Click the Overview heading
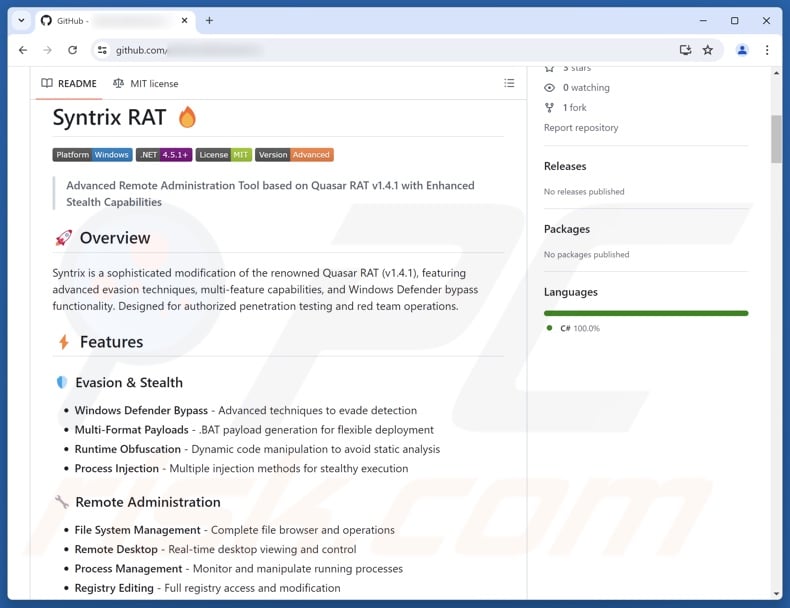The height and width of the screenshot is (608, 790). 115,238
